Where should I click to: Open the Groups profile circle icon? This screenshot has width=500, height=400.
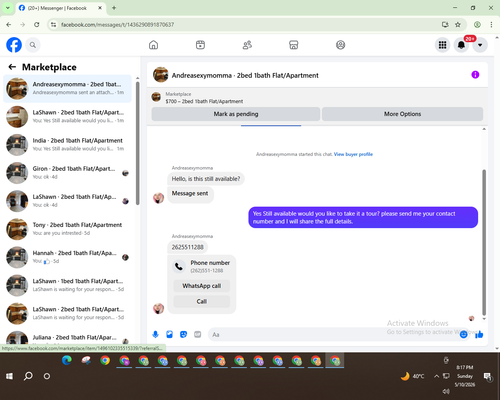[340, 45]
